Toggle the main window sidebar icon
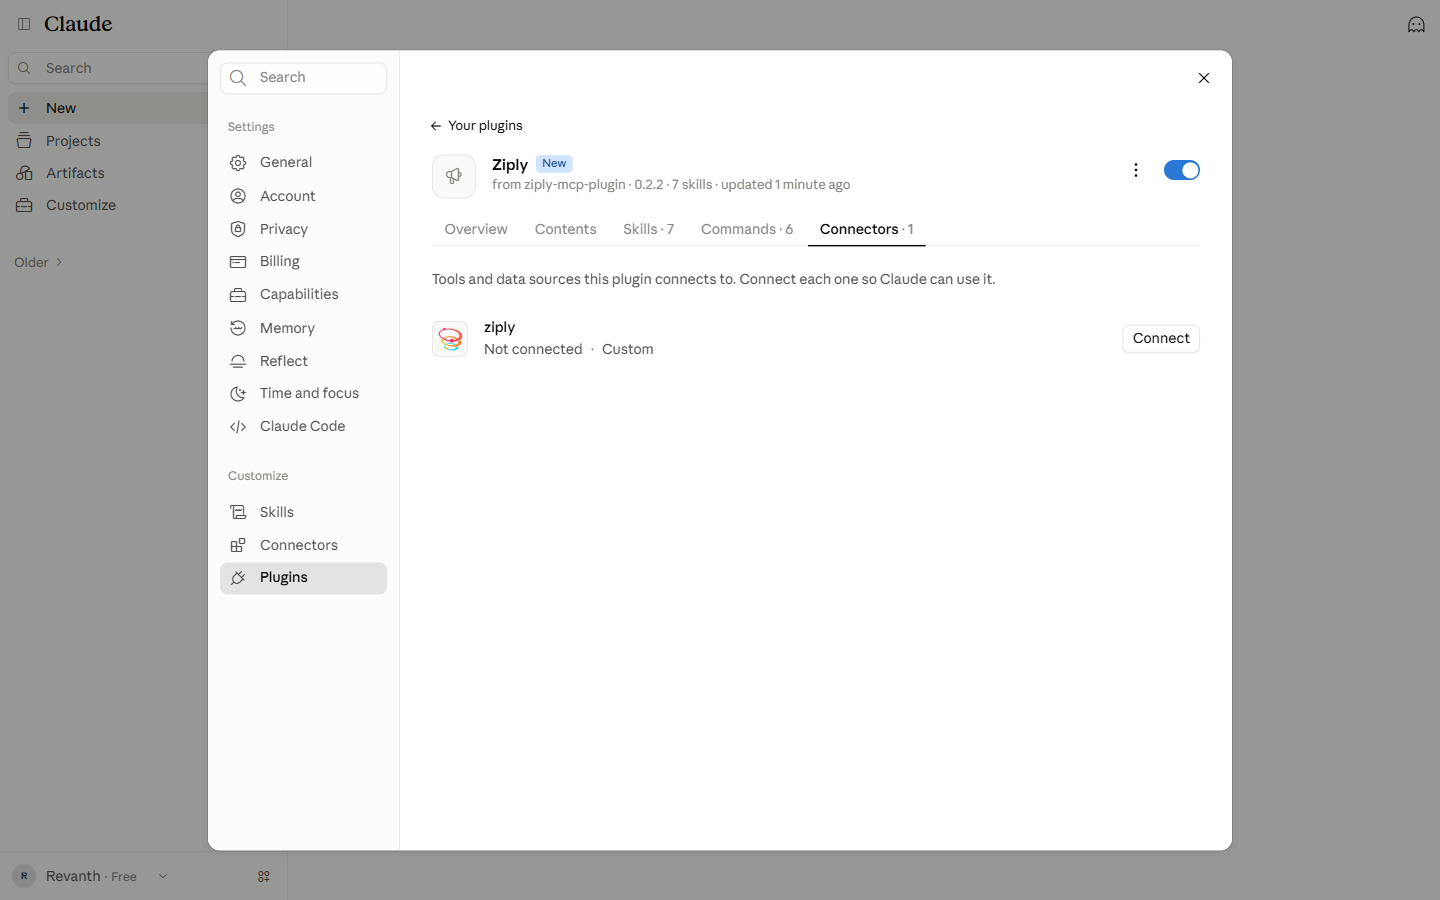 pos(24,24)
